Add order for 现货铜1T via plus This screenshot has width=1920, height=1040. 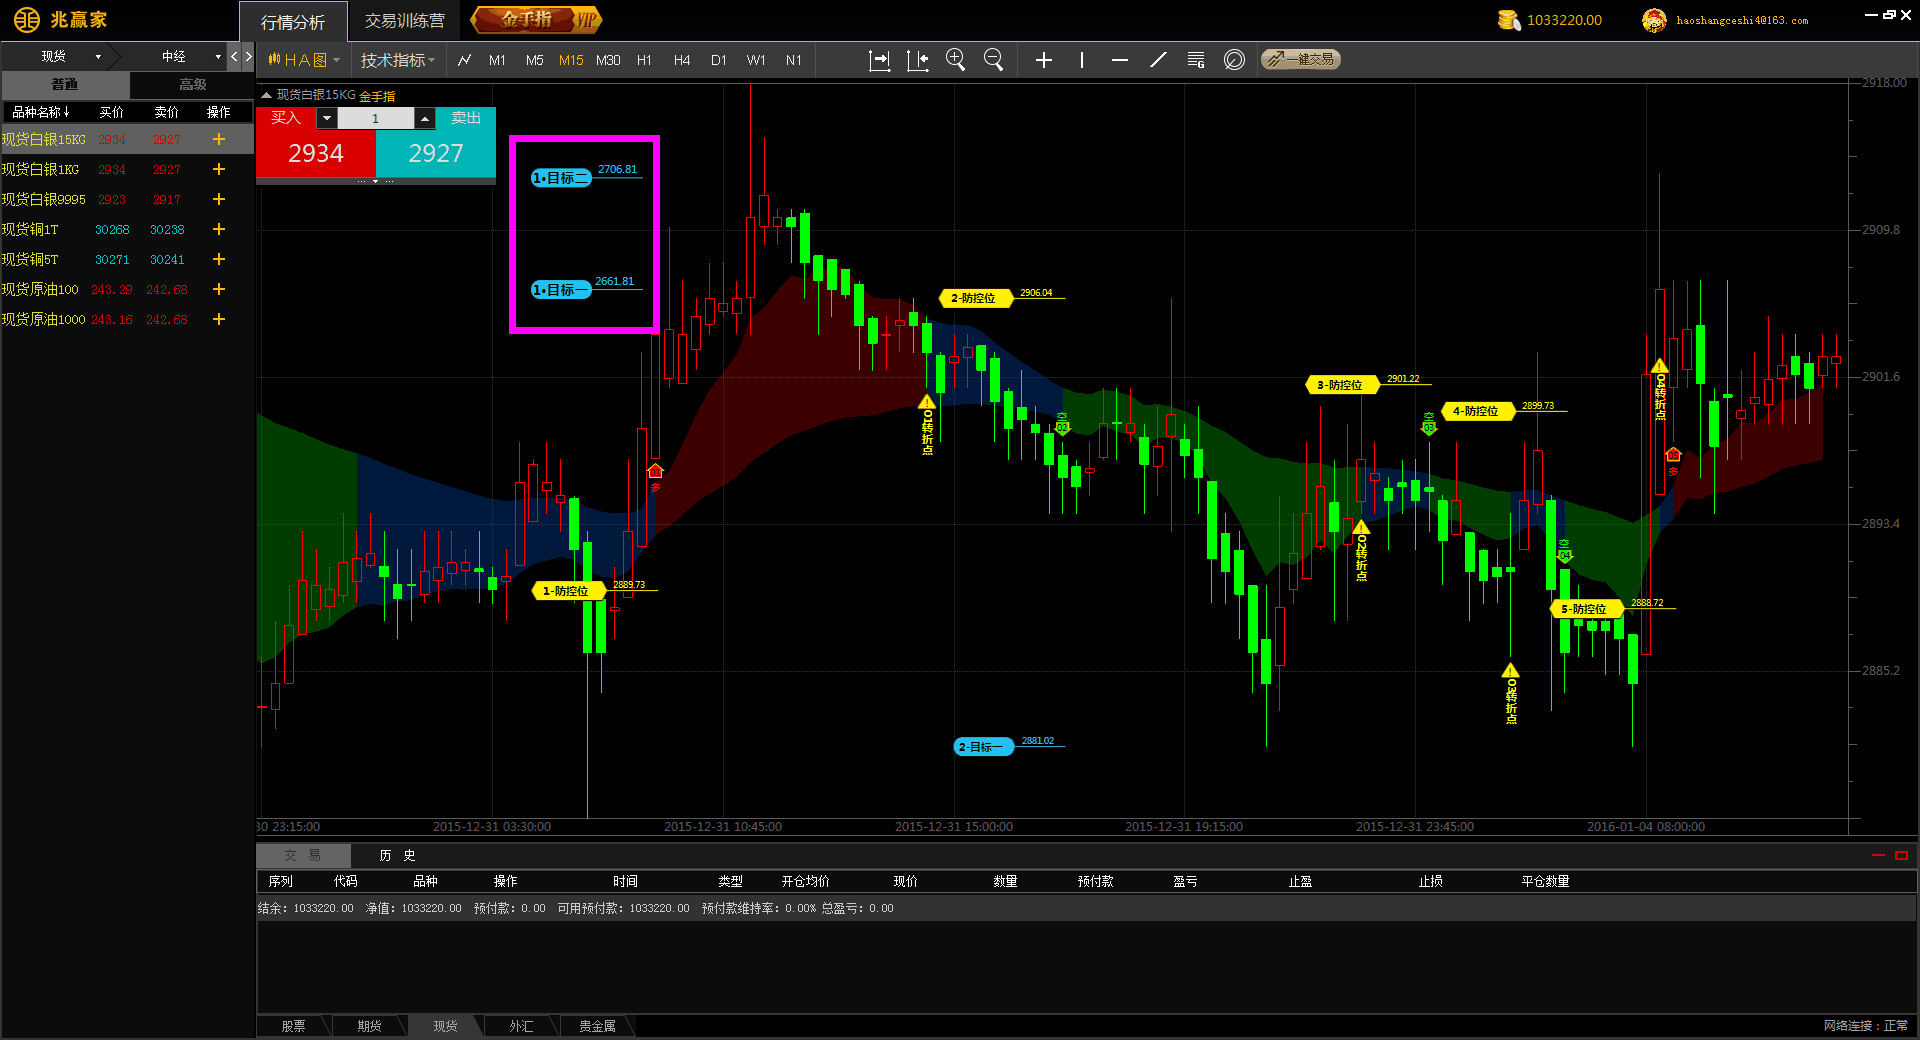pos(219,229)
